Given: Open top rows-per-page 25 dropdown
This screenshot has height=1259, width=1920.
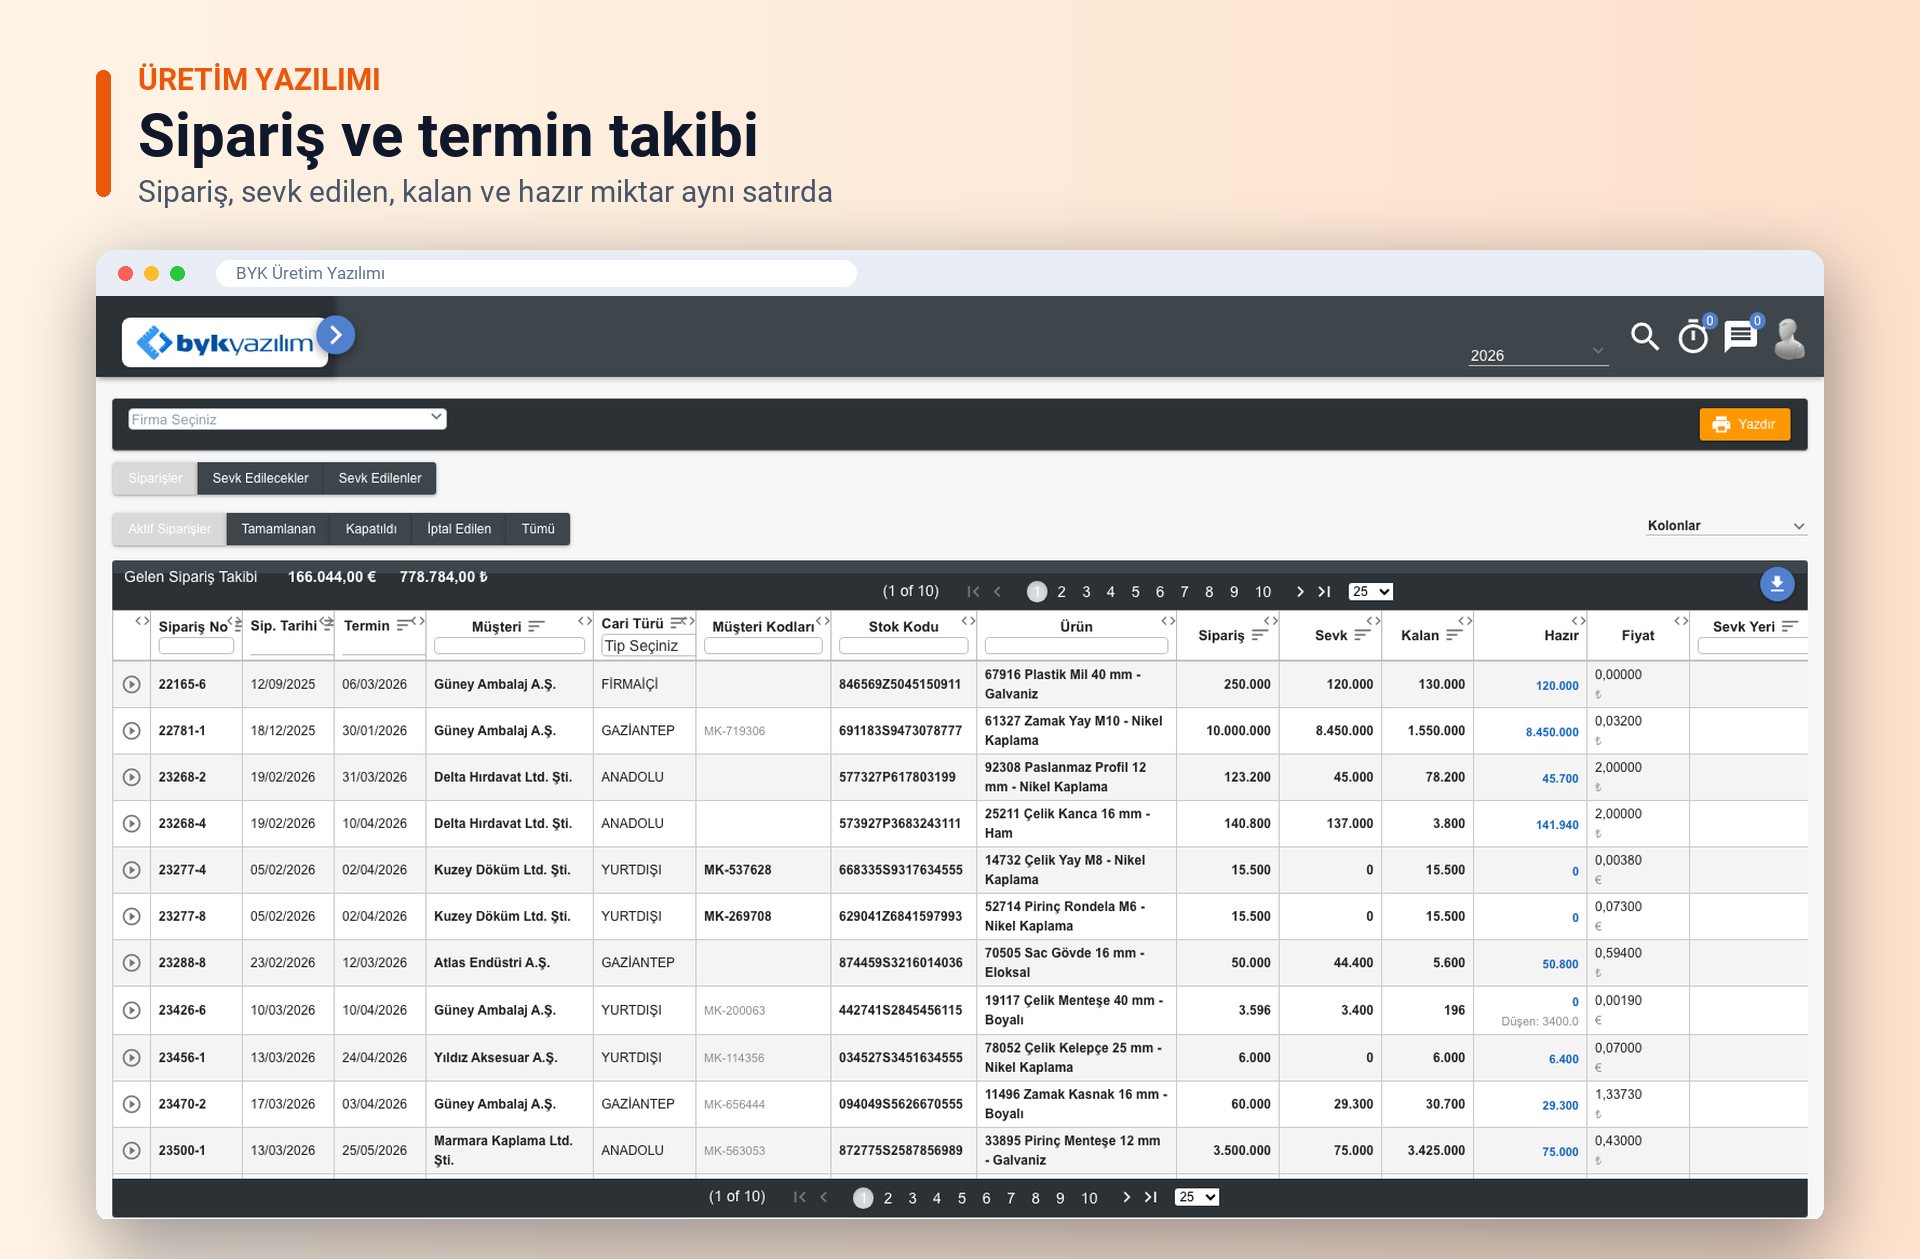Looking at the screenshot, I should [1370, 592].
